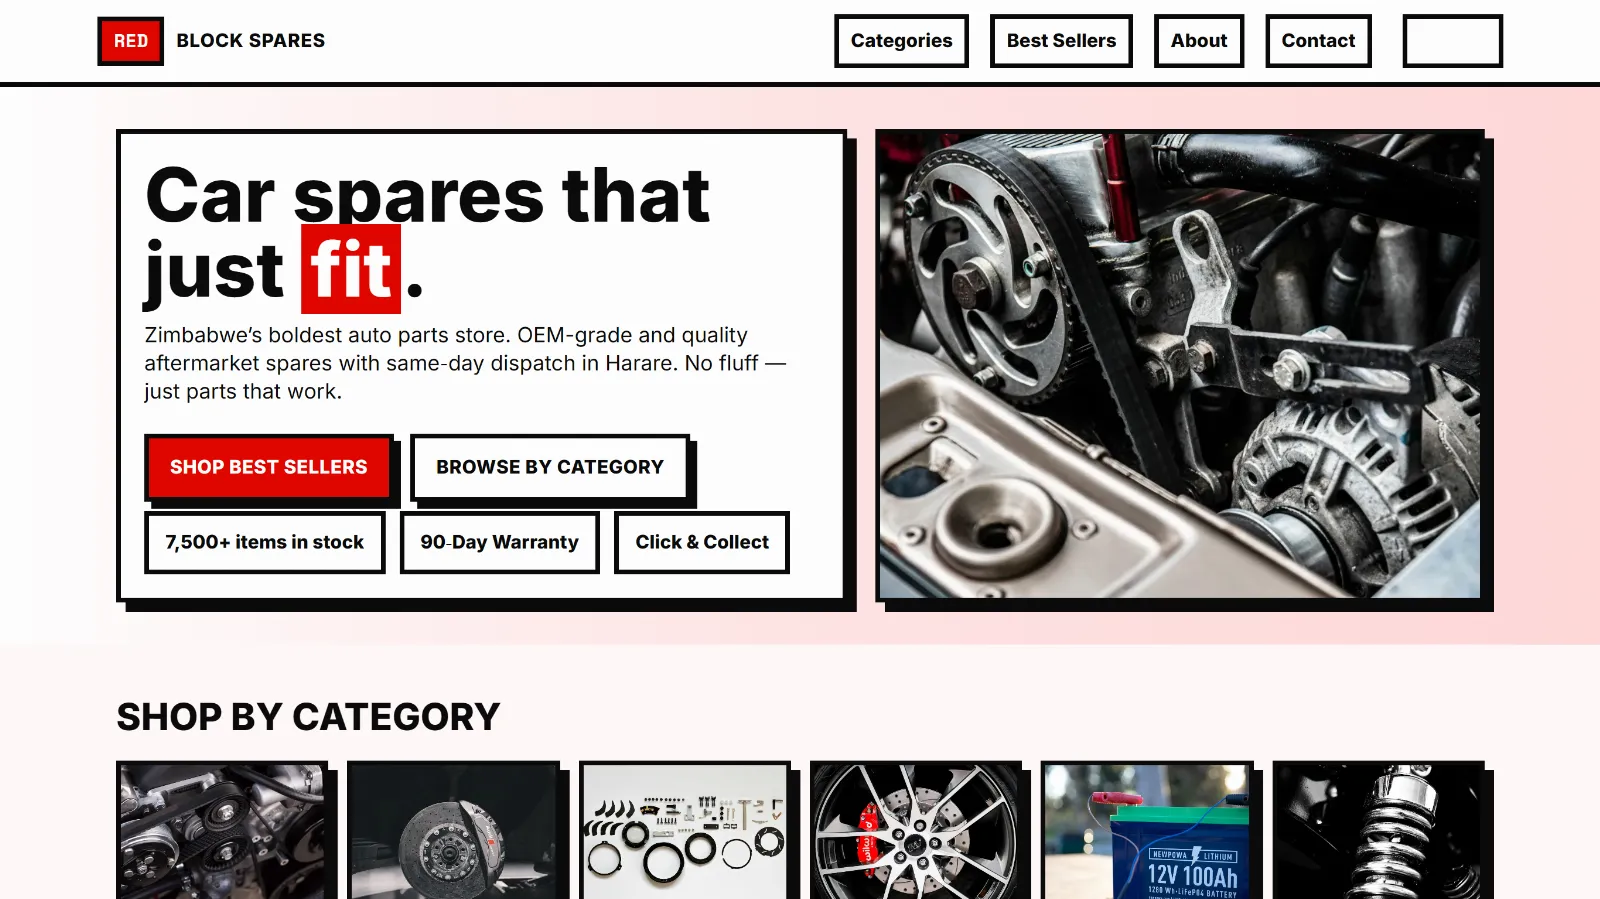Click the 7,500+ items in stock badge
Screen dimensions: 1600x899
click(265, 542)
